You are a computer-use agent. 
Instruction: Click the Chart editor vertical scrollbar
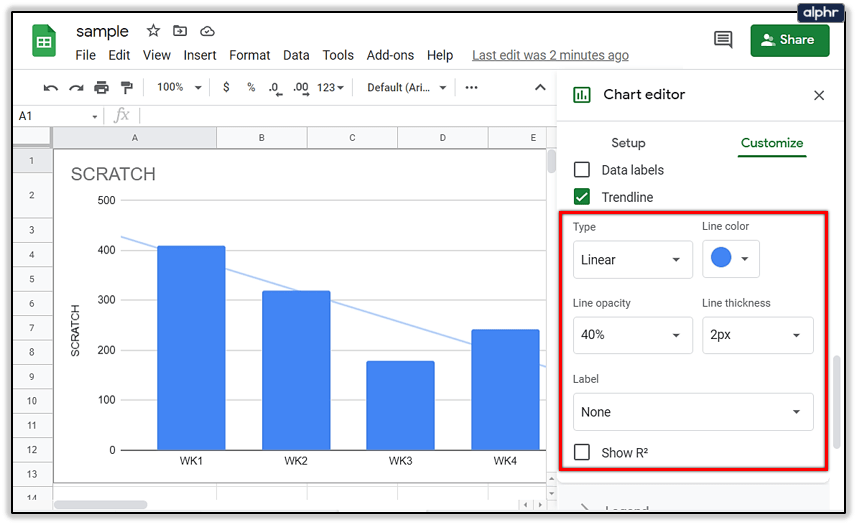836,402
